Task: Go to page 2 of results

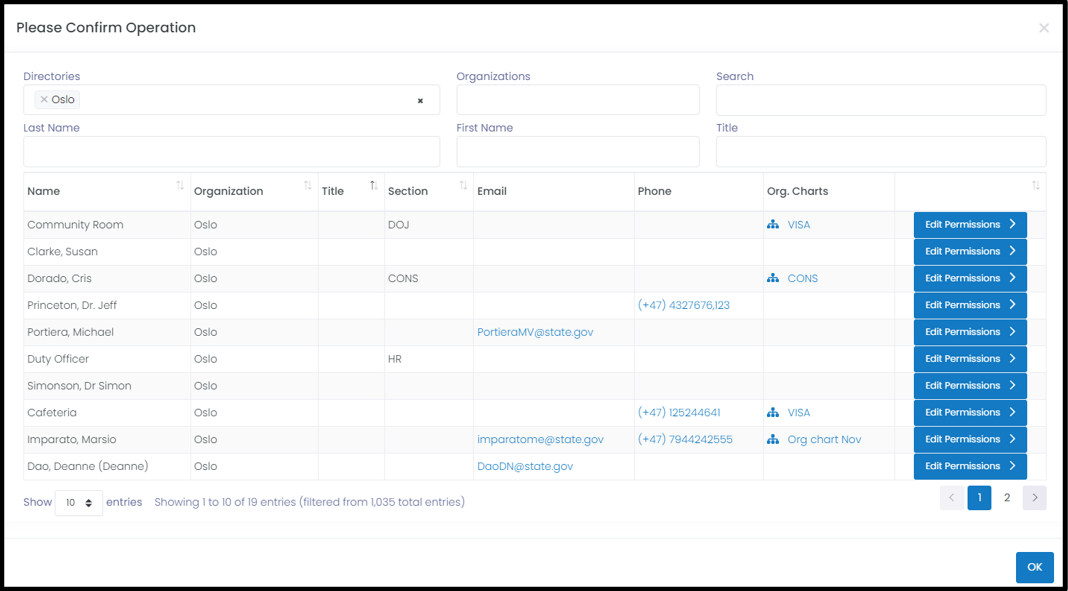Action: [1007, 498]
